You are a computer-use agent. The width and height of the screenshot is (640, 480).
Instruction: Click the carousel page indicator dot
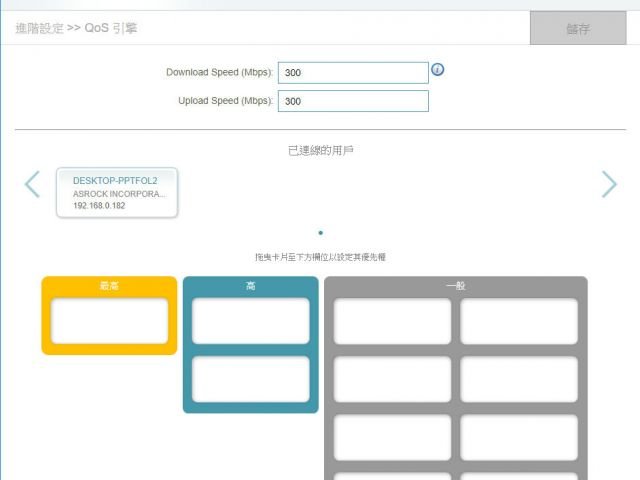320,233
